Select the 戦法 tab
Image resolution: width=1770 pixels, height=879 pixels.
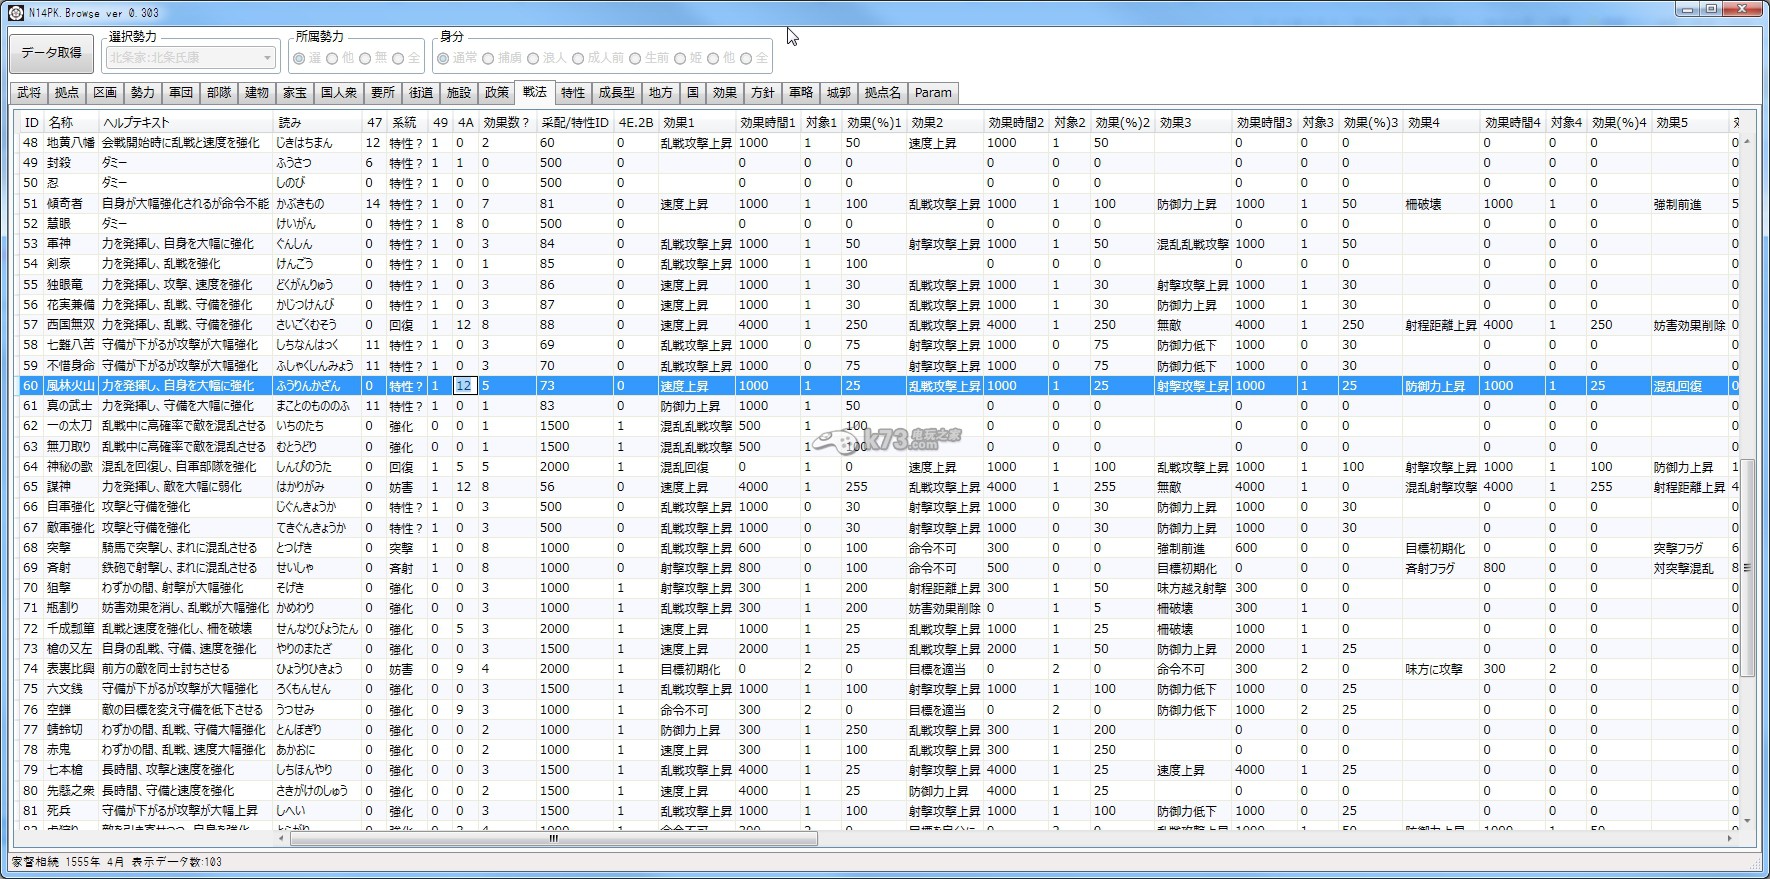point(535,91)
